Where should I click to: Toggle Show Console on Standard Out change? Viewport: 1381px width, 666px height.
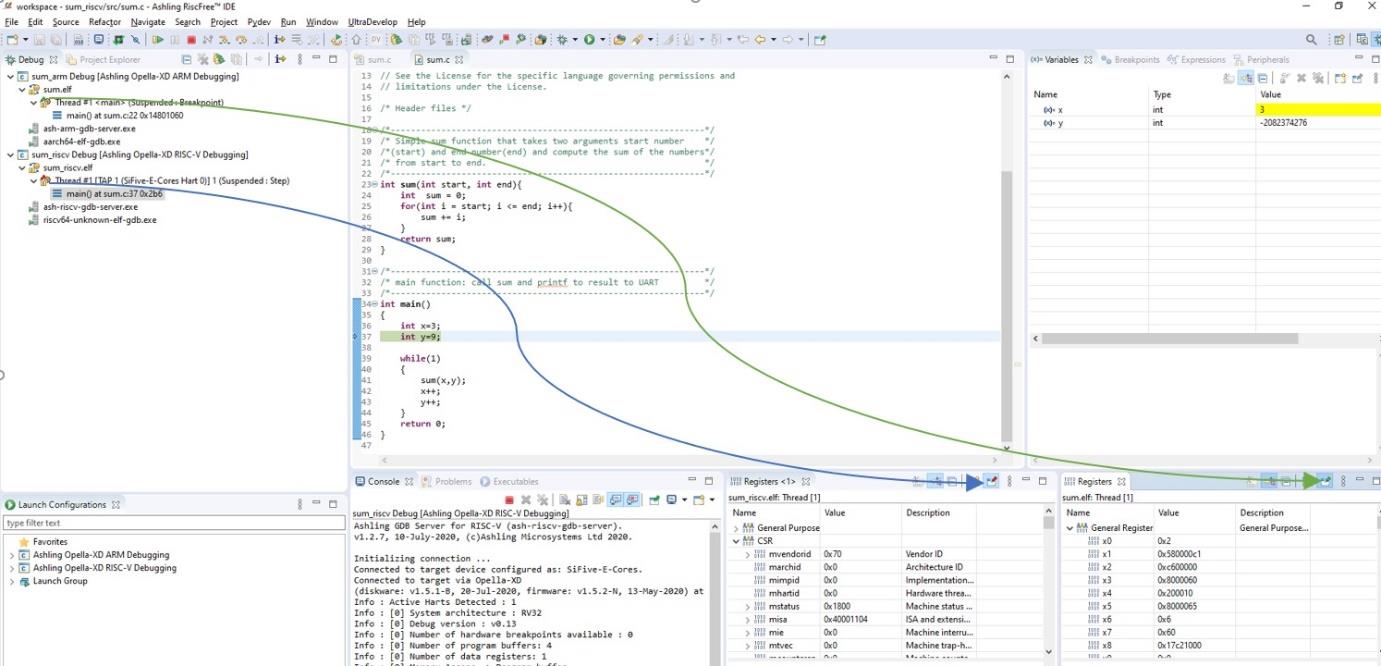click(615, 500)
